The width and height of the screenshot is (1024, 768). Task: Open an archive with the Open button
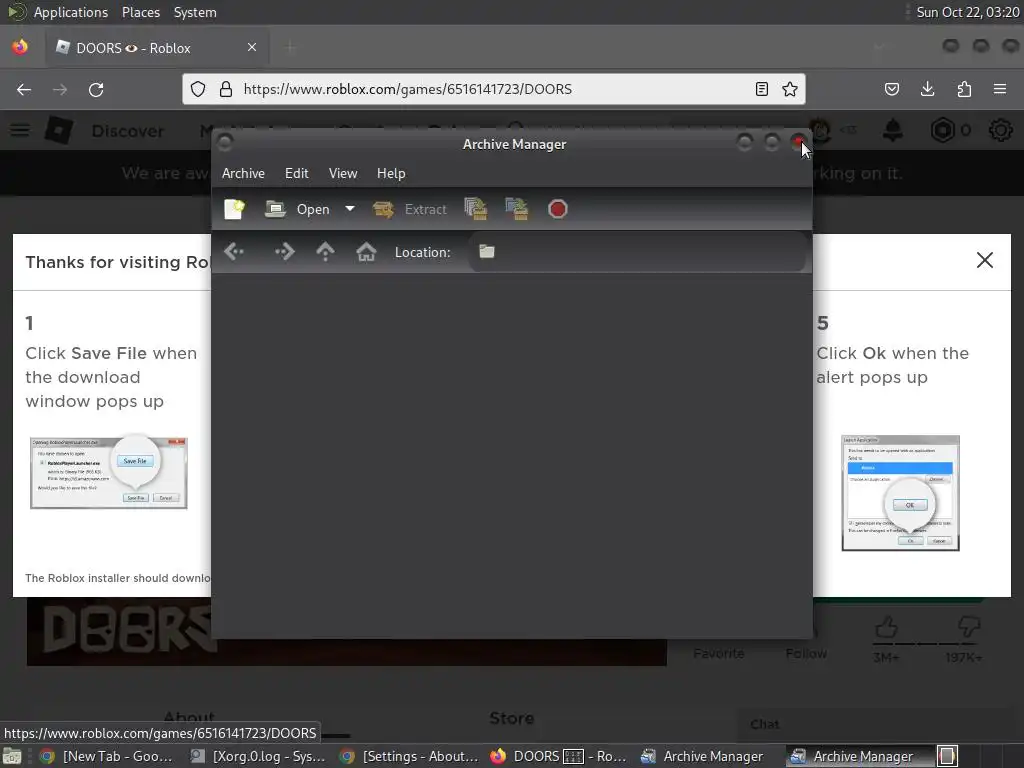[x=298, y=209]
